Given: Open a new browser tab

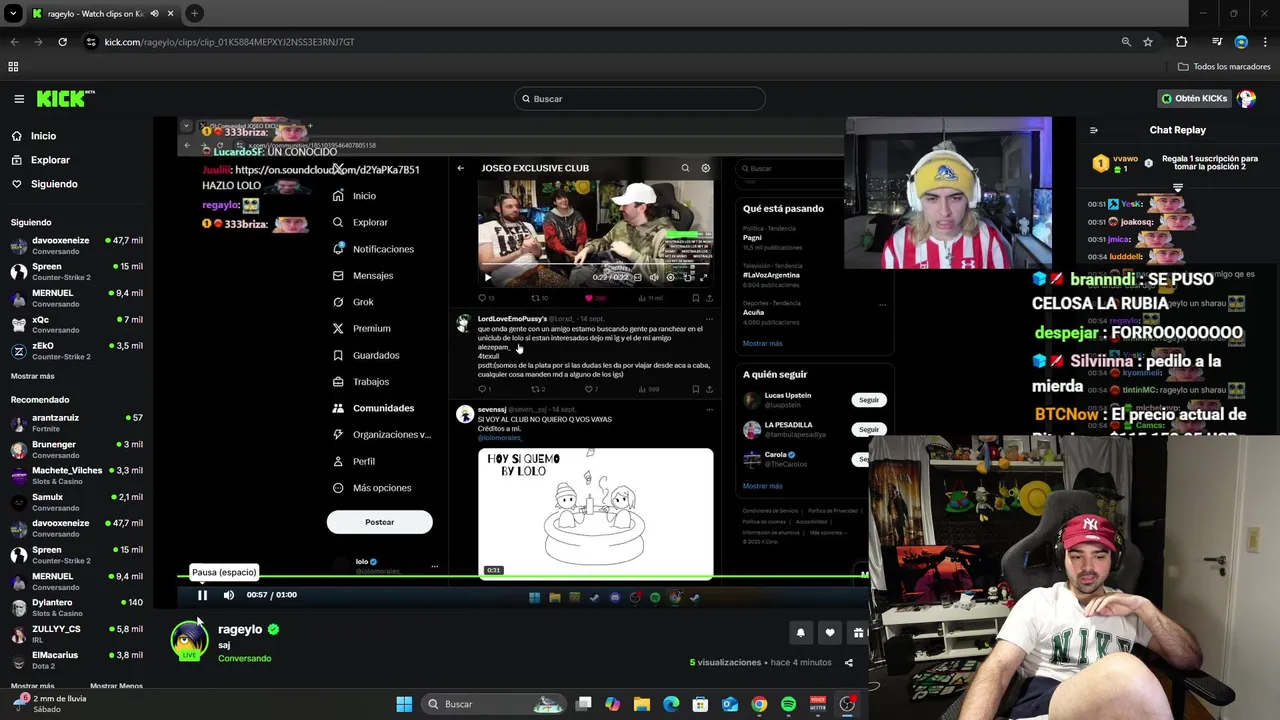Looking at the screenshot, I should 194,13.
